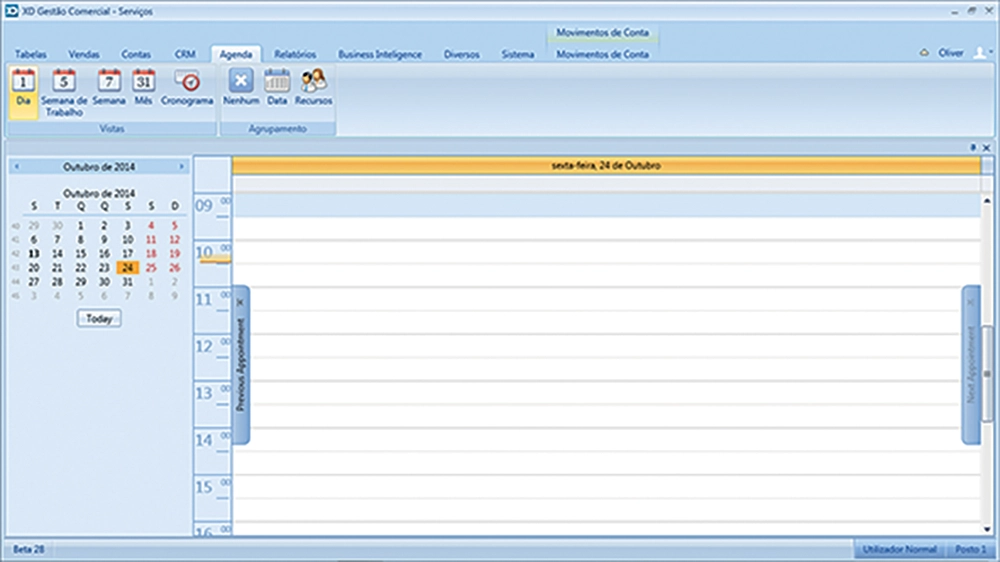The height and width of the screenshot is (562, 1000).
Task: Open the Oliver user dropdown
Action: [978, 54]
